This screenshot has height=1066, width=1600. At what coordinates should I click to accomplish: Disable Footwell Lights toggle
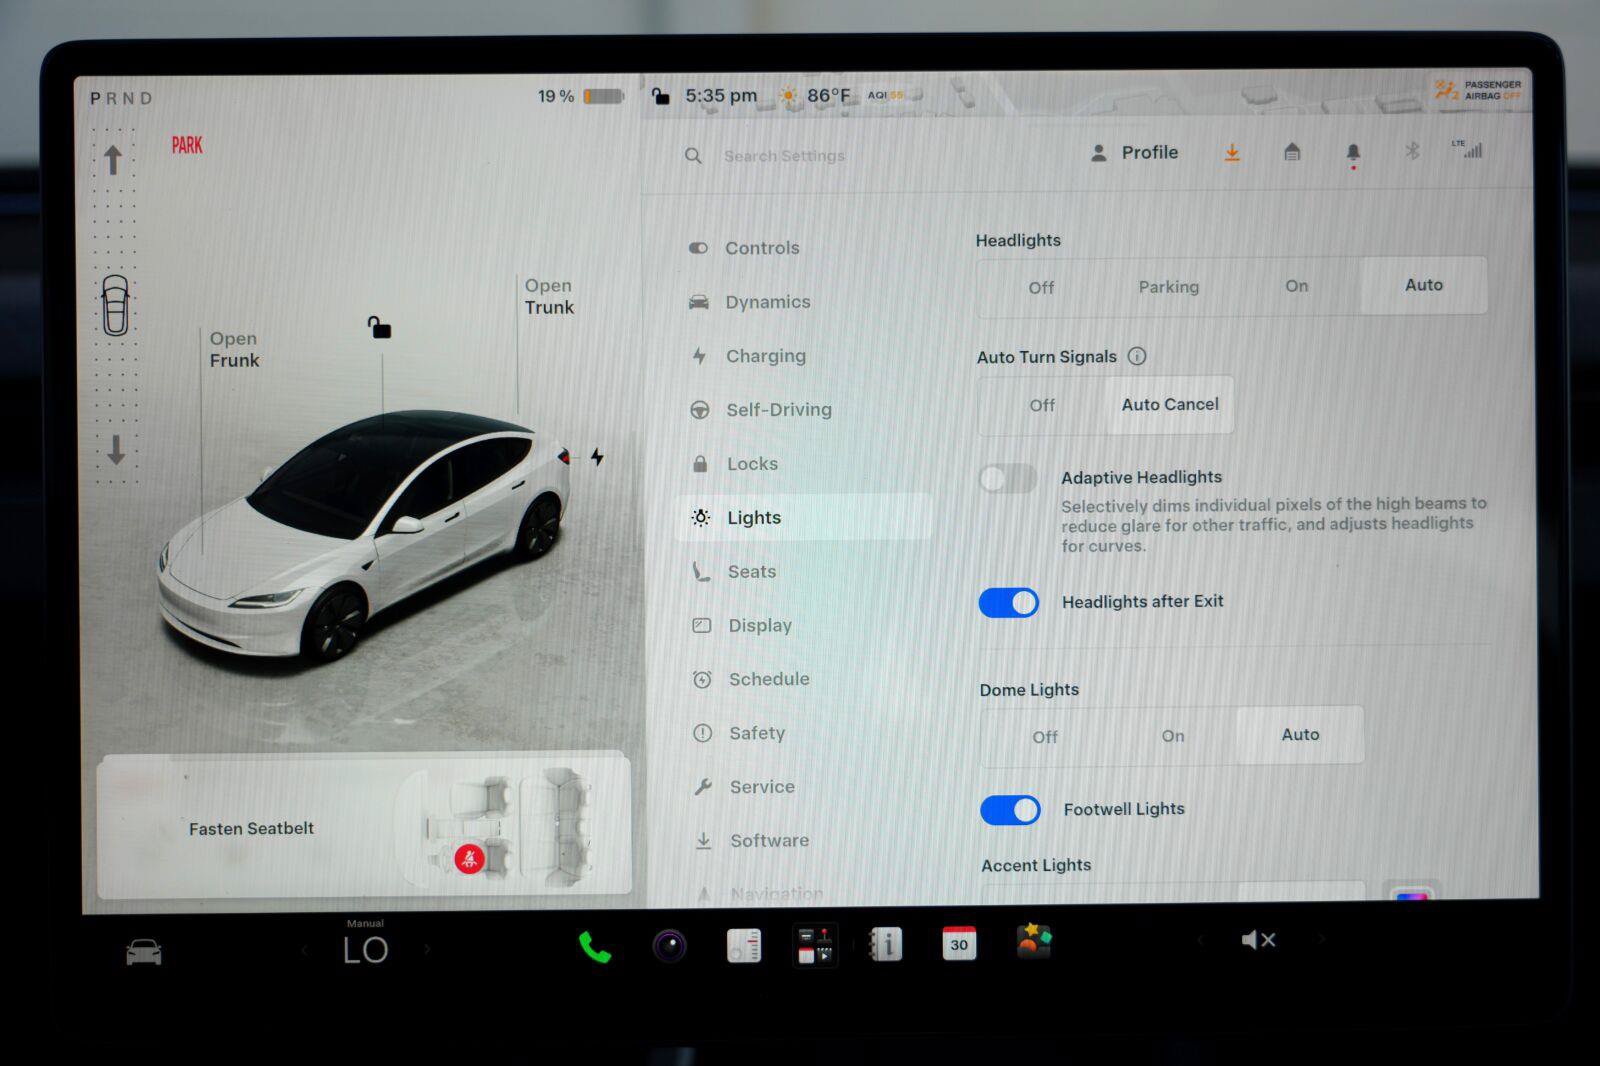point(1010,810)
